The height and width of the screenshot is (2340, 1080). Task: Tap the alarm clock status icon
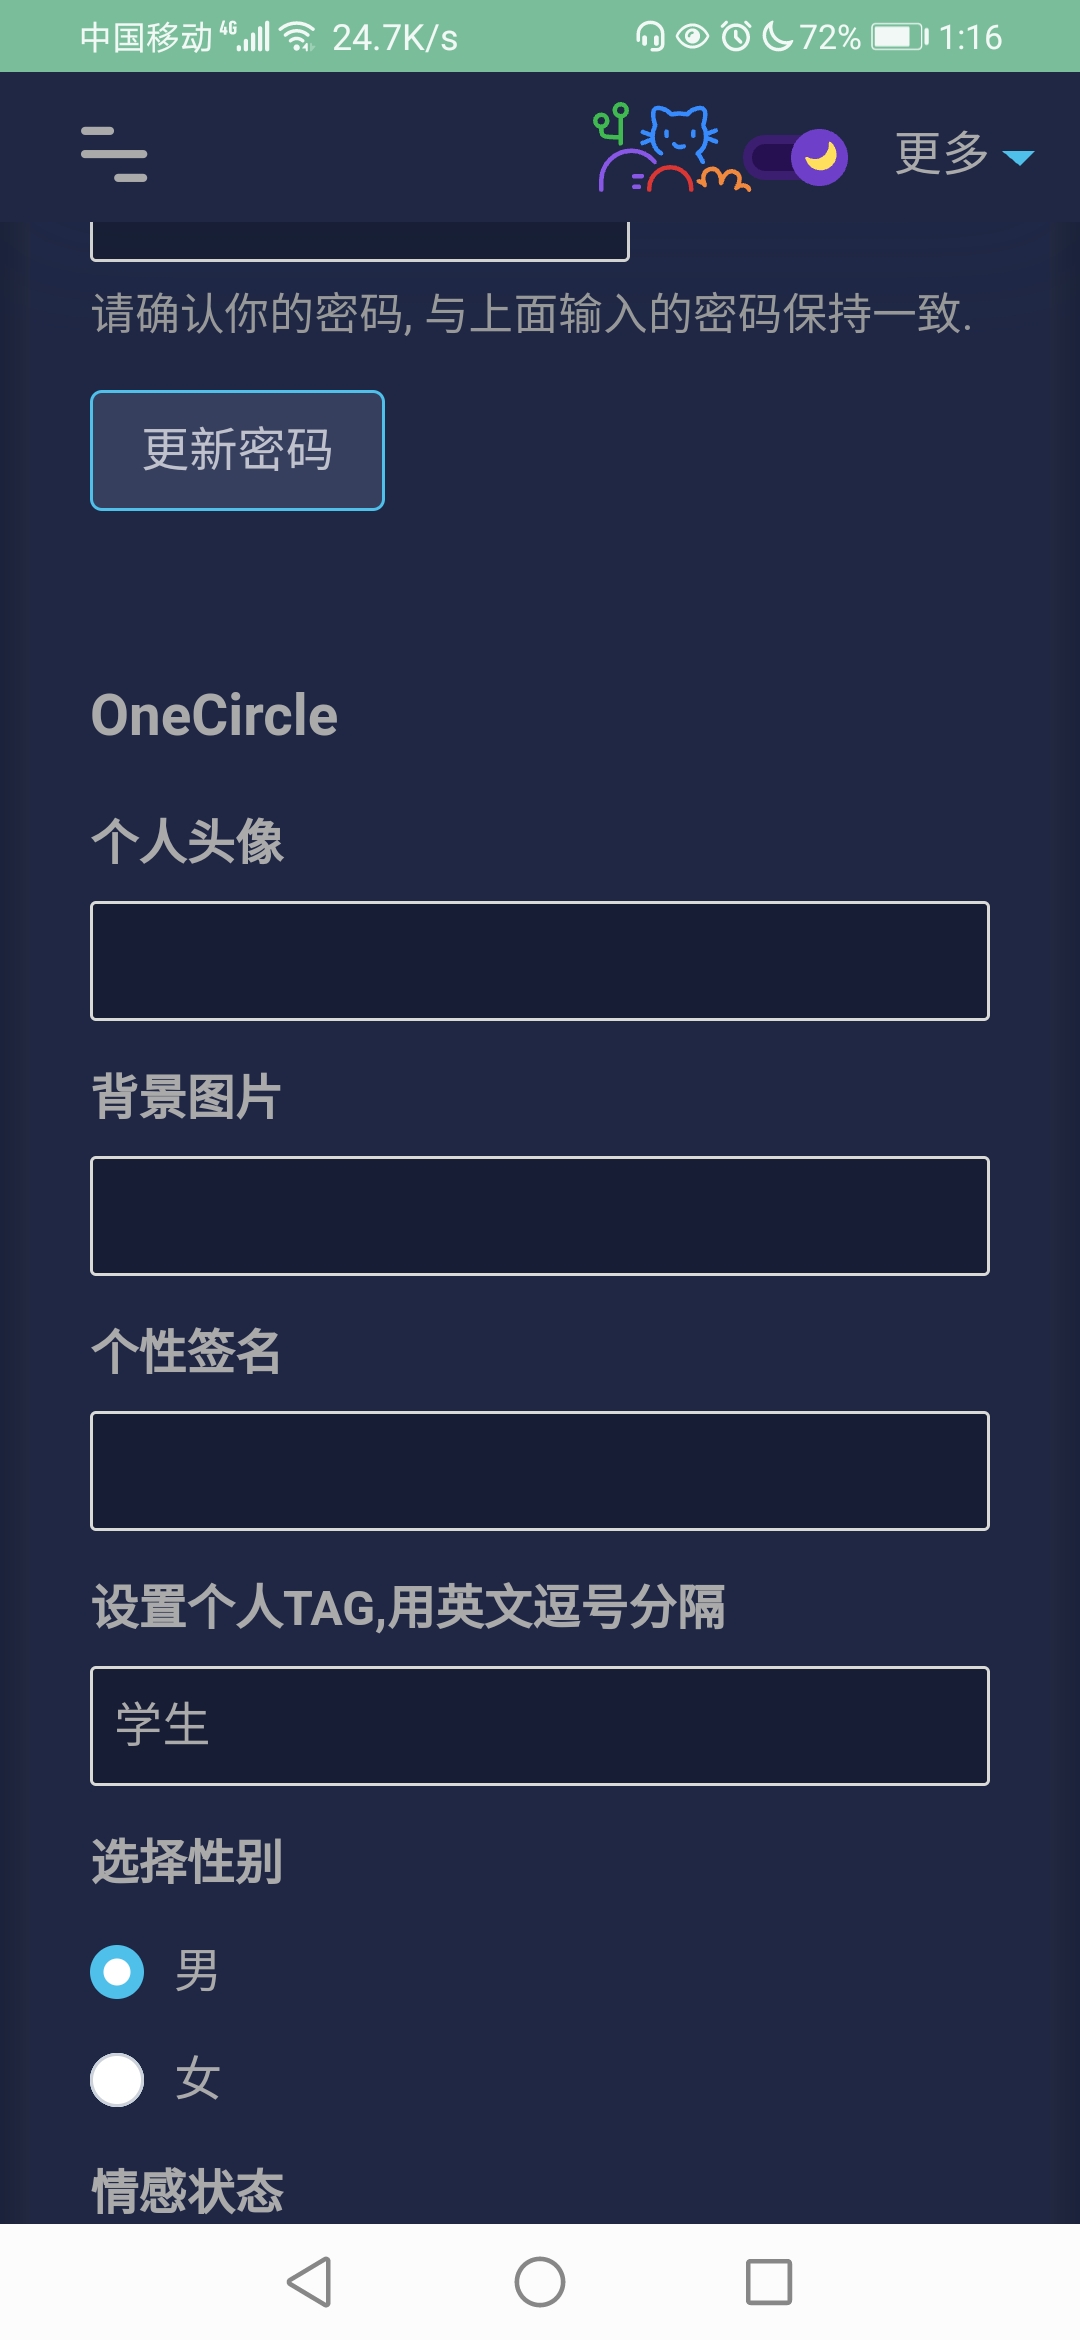pos(736,37)
